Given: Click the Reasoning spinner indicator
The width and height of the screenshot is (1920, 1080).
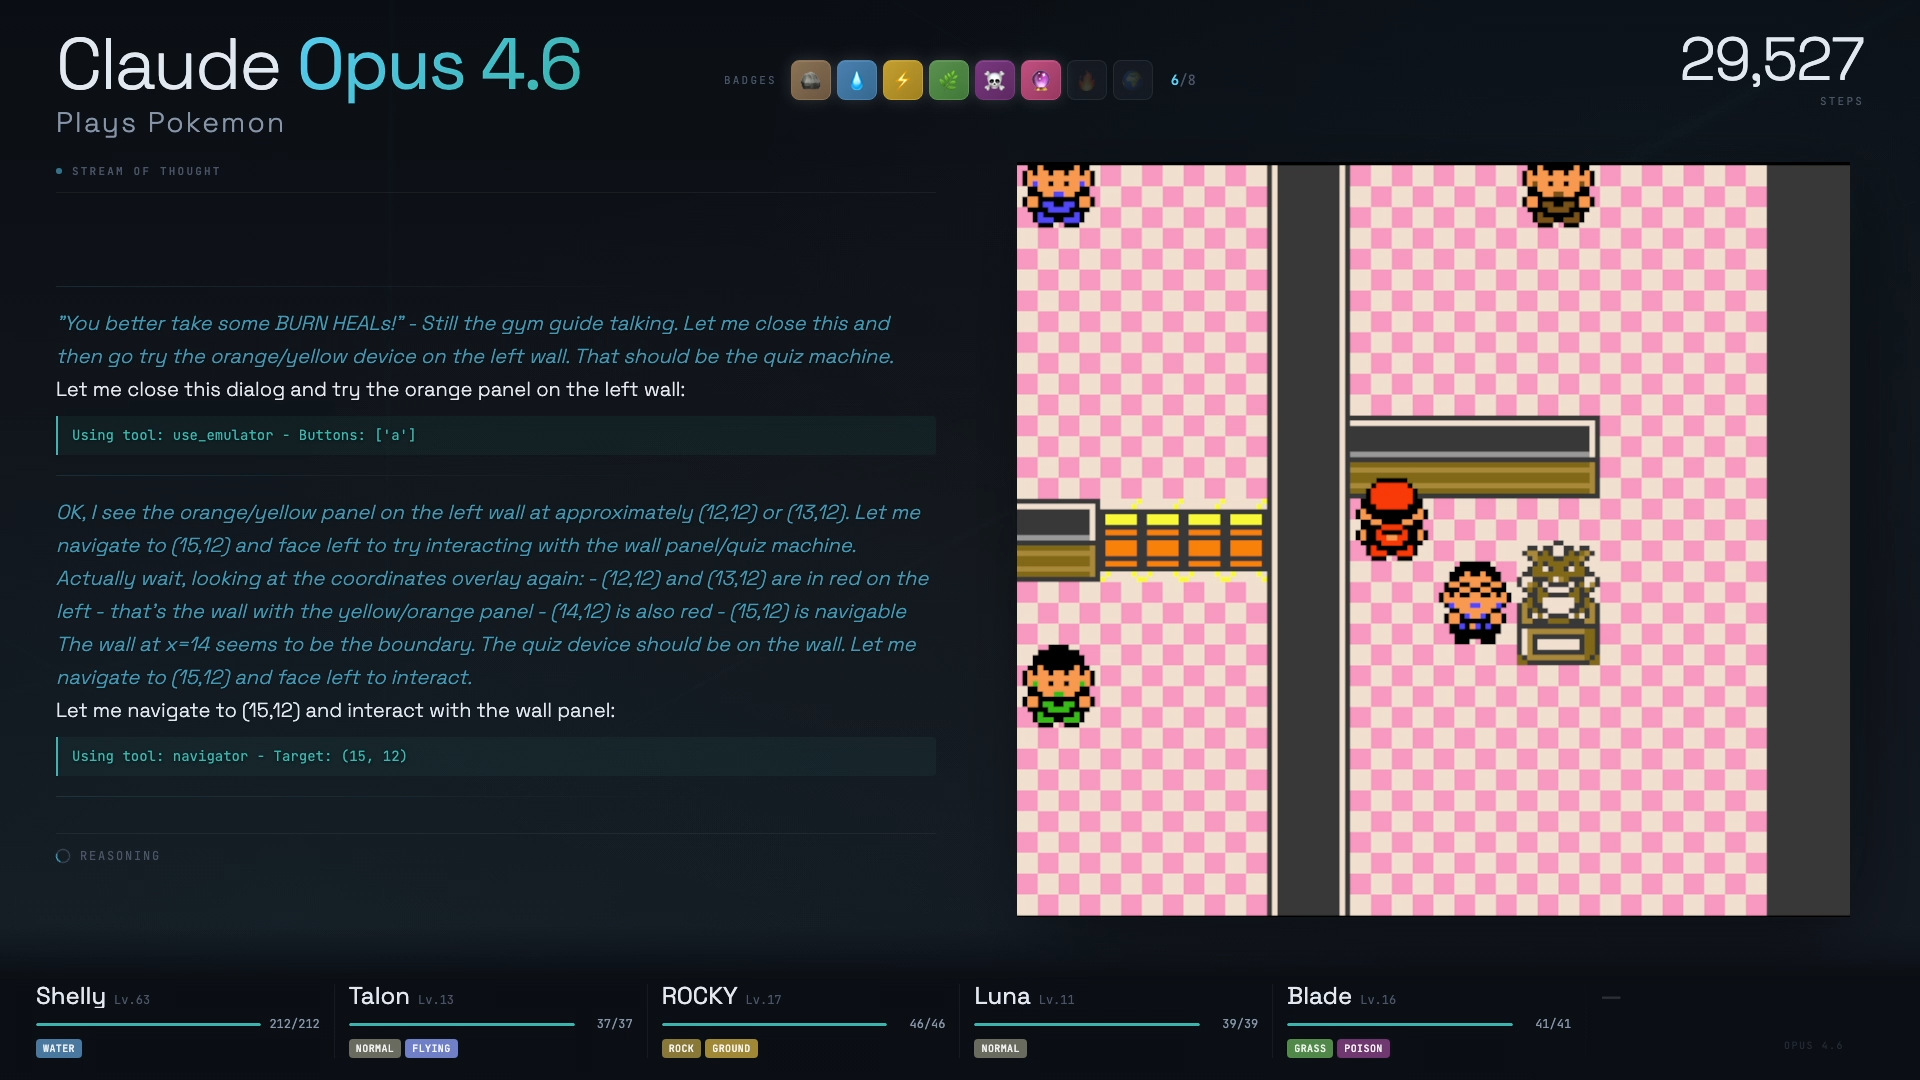Looking at the screenshot, I should pyautogui.click(x=63, y=856).
